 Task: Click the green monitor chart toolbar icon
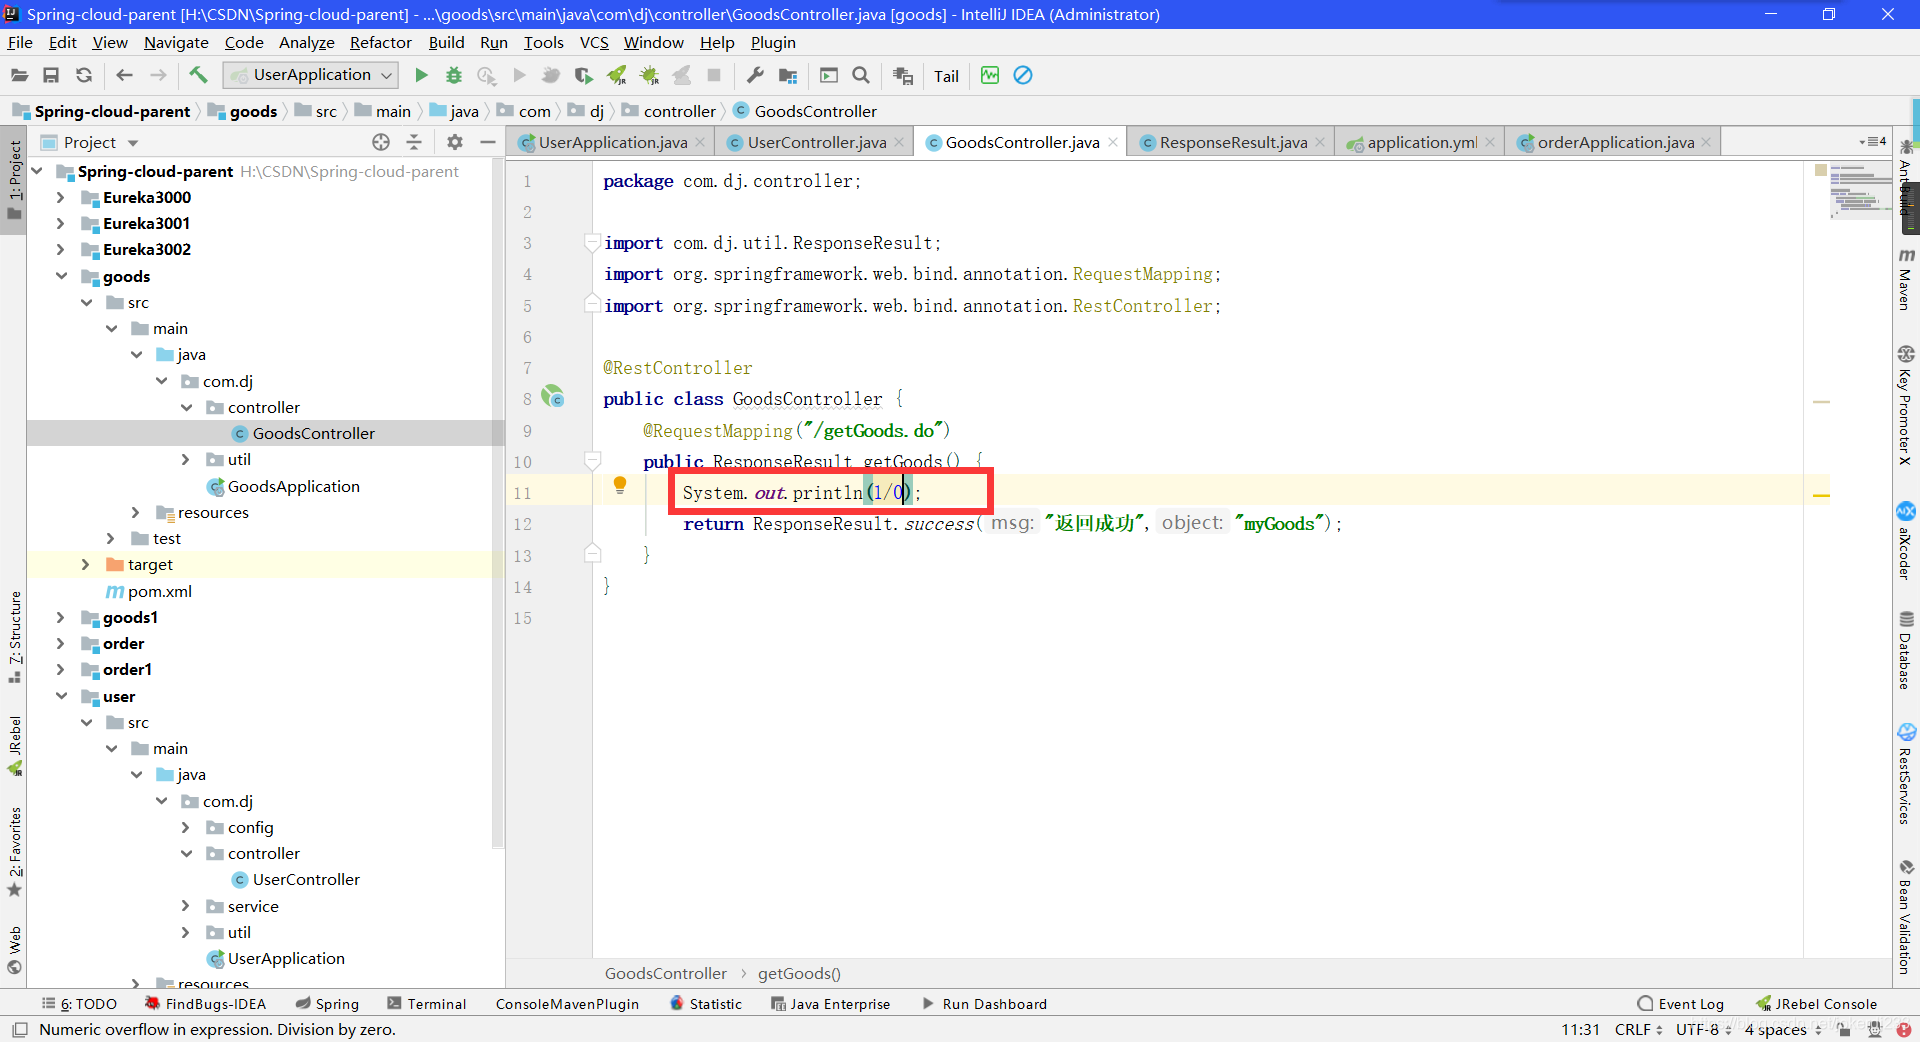(x=990, y=75)
